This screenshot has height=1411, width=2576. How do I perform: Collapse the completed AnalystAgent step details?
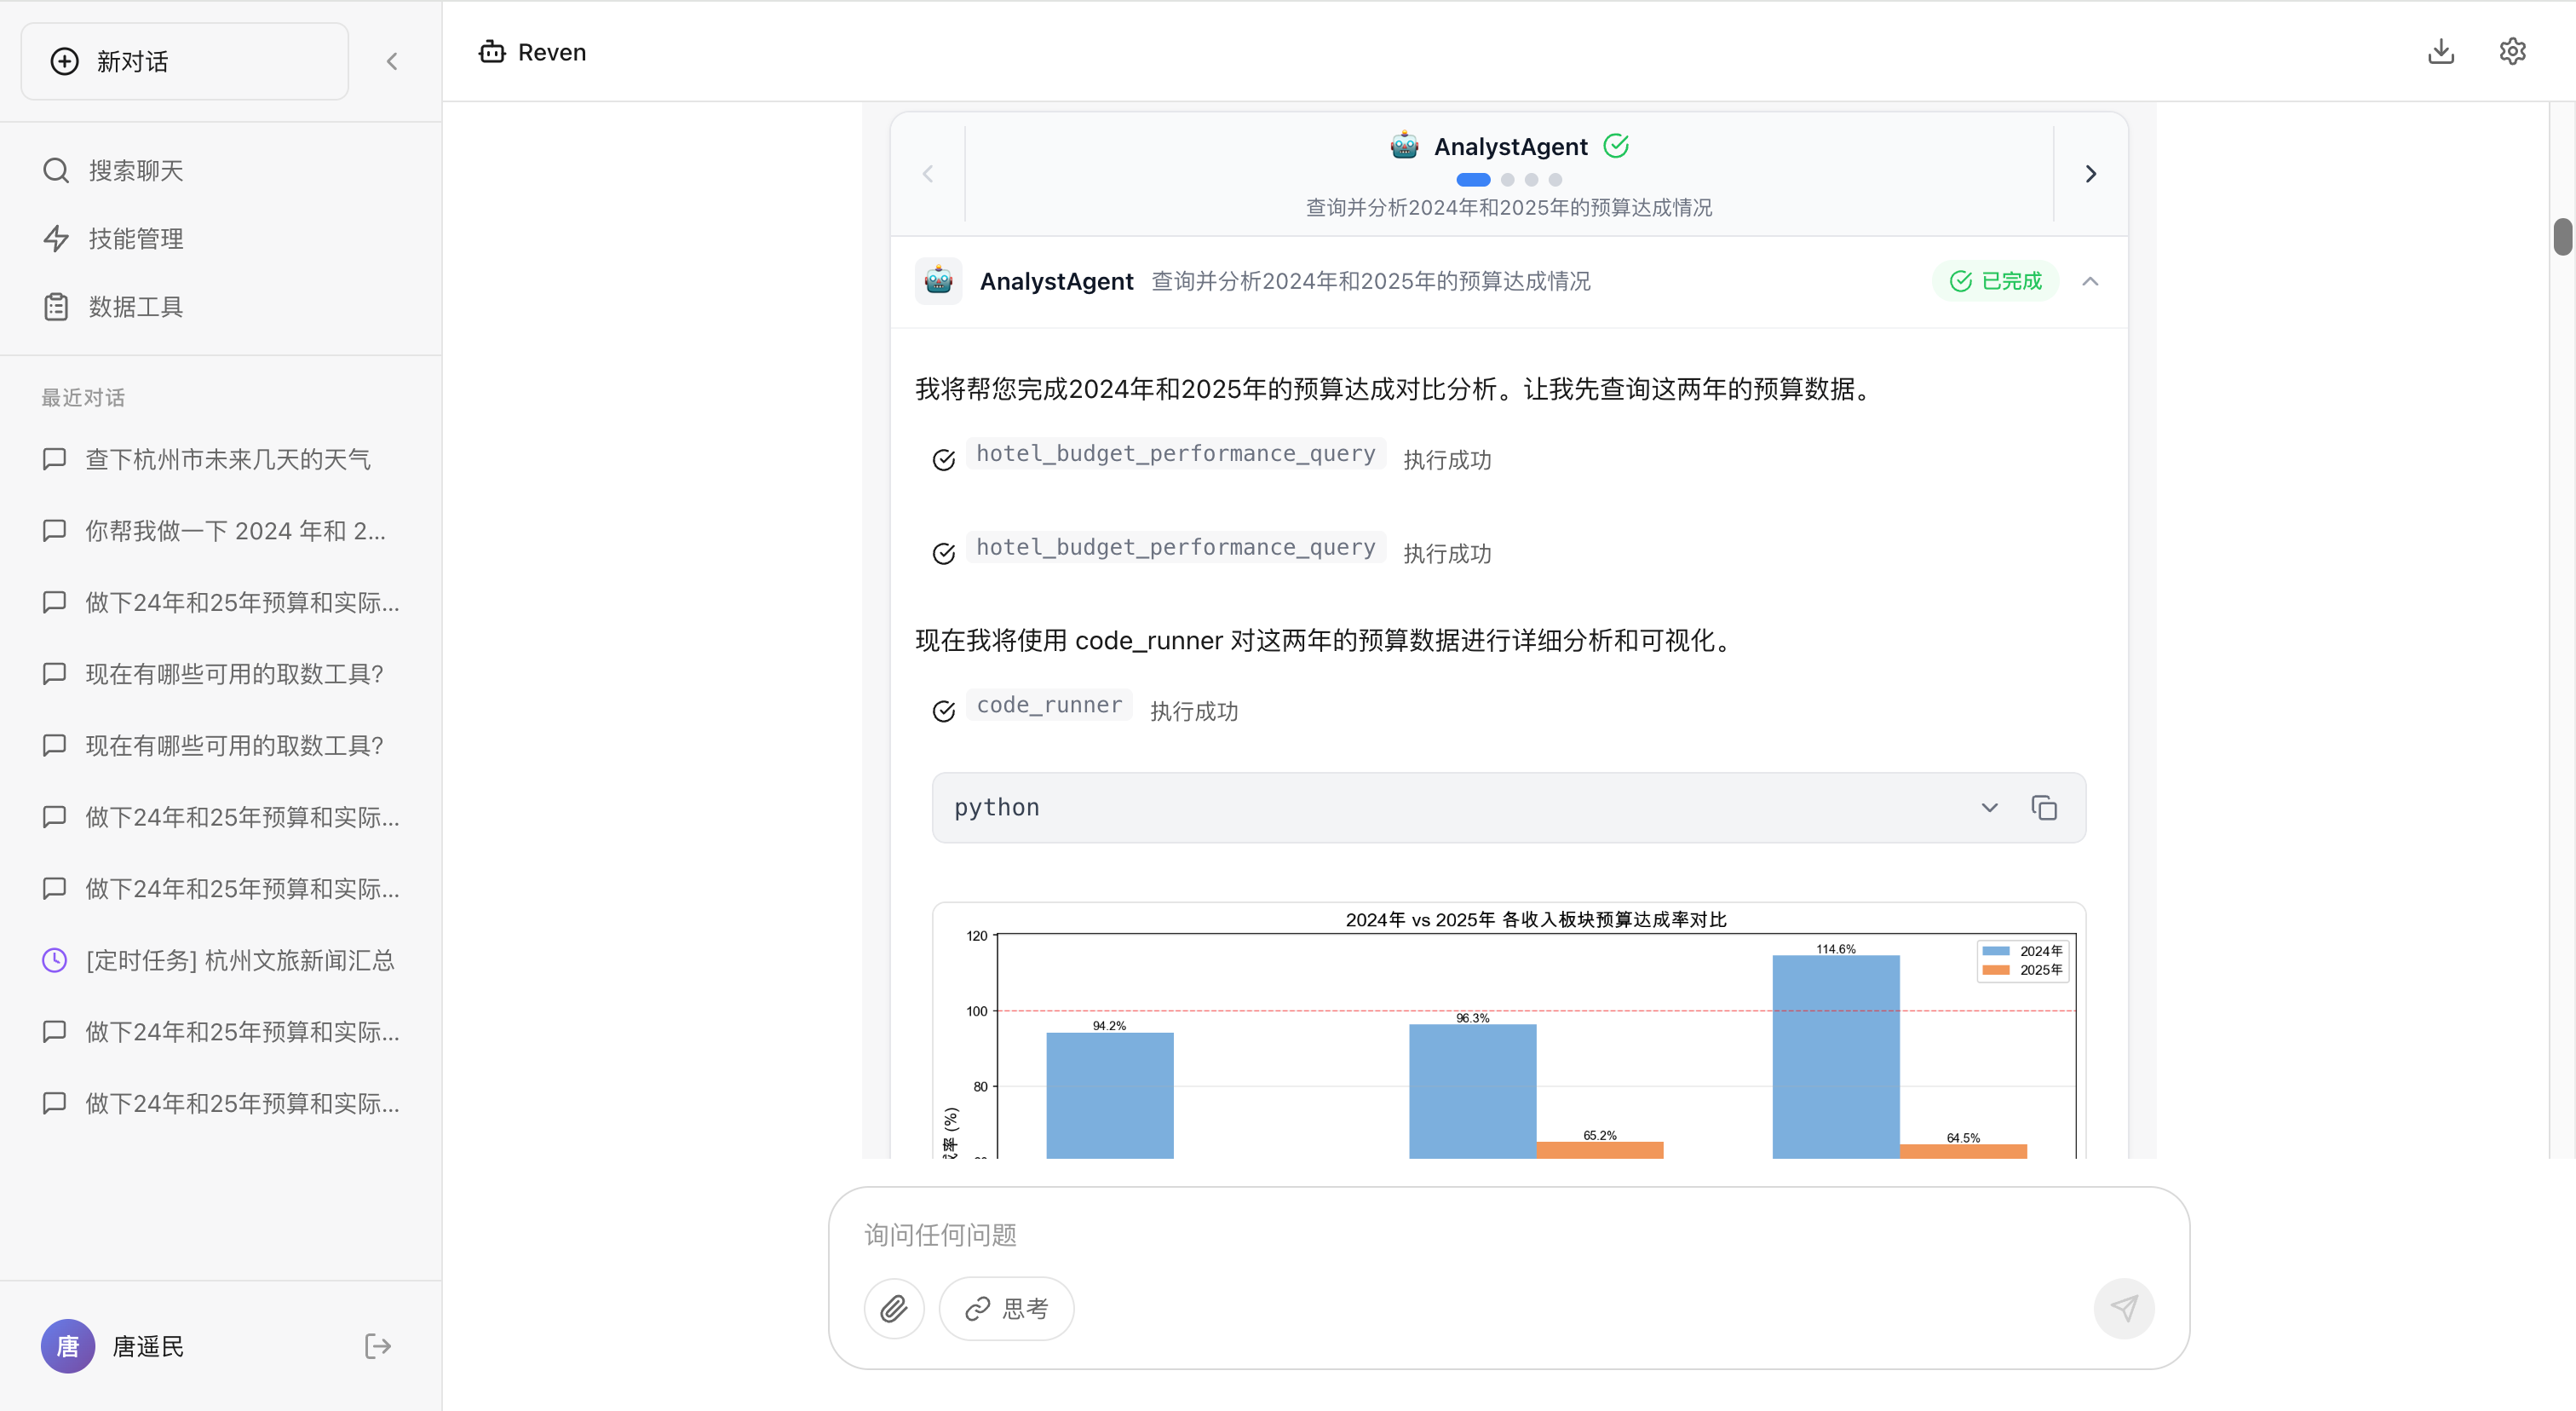click(2090, 281)
